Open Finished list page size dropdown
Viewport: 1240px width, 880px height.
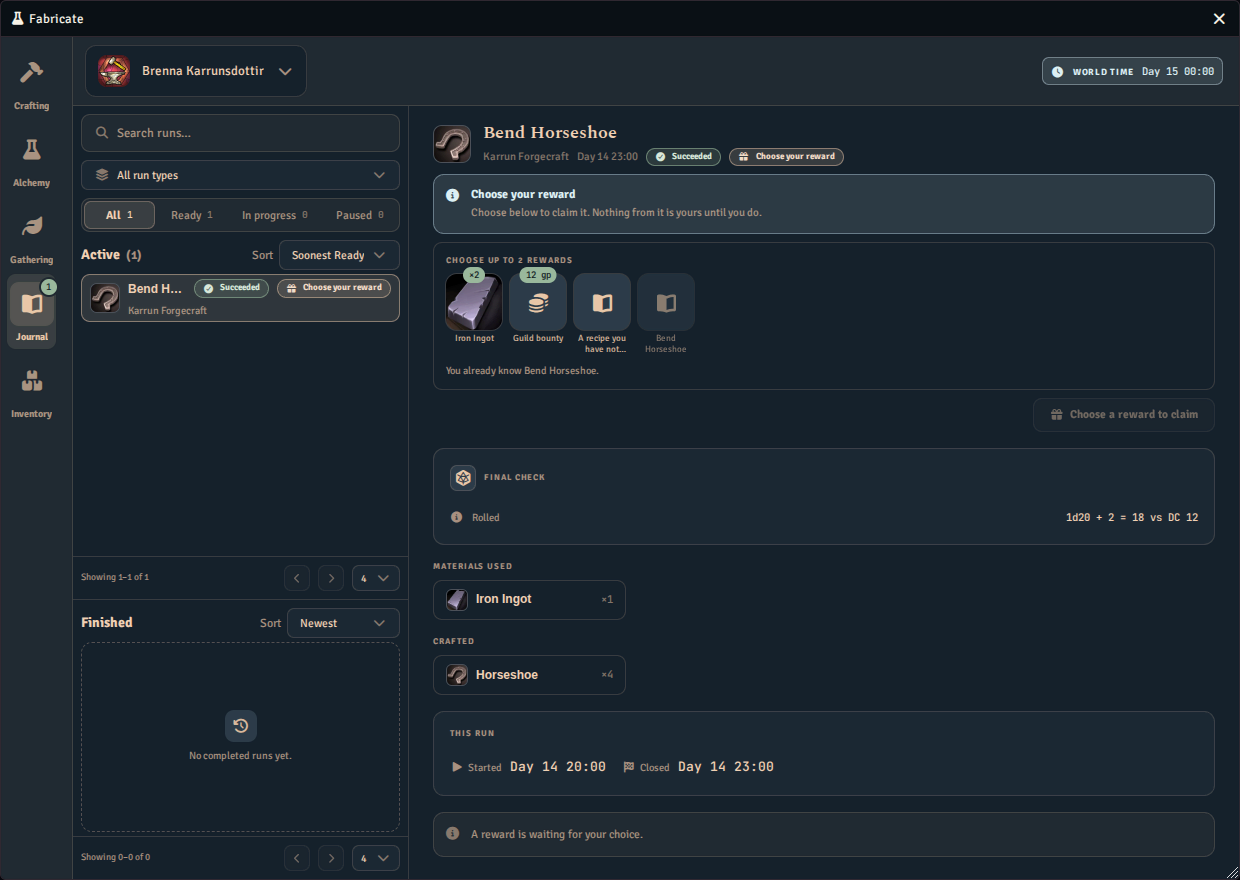(376, 858)
